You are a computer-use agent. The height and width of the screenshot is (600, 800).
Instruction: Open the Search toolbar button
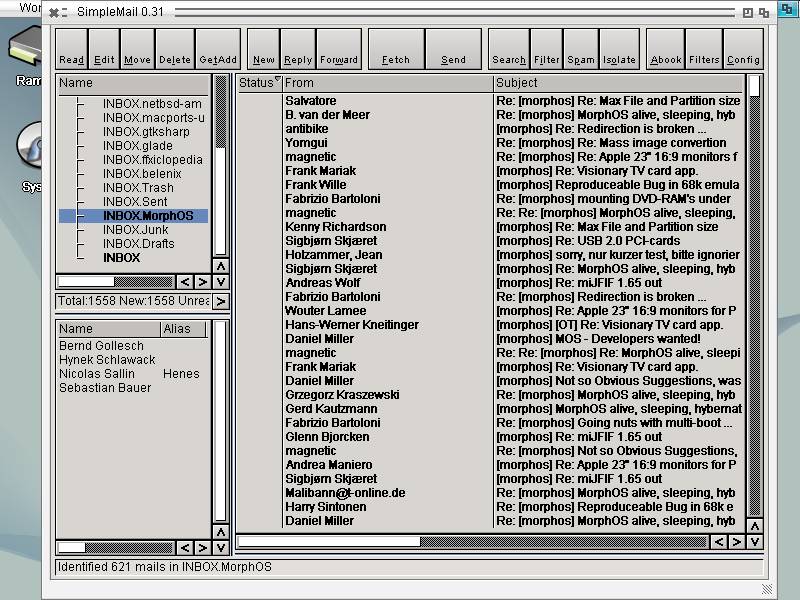[509, 49]
